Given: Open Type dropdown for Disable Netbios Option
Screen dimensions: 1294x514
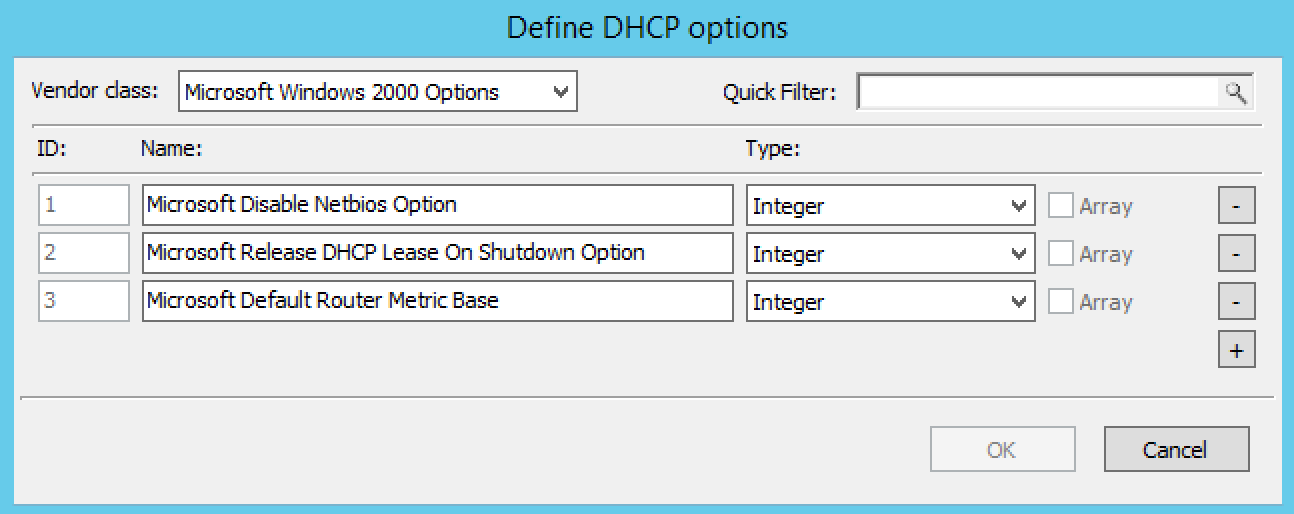Looking at the screenshot, I should (890, 206).
